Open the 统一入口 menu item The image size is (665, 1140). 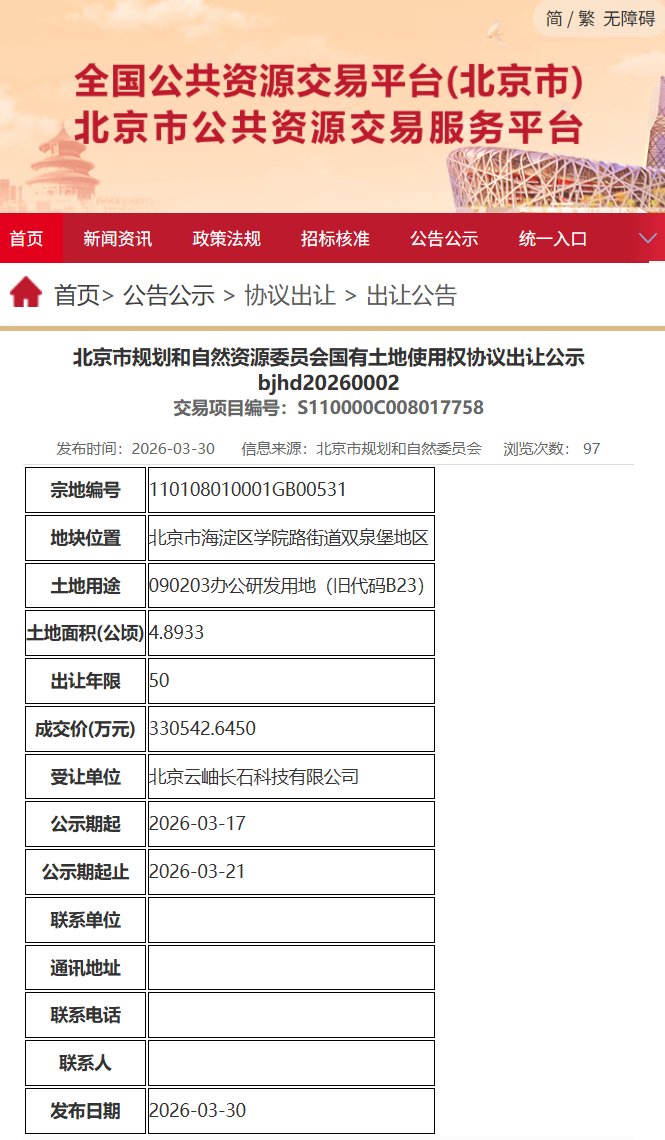click(553, 238)
